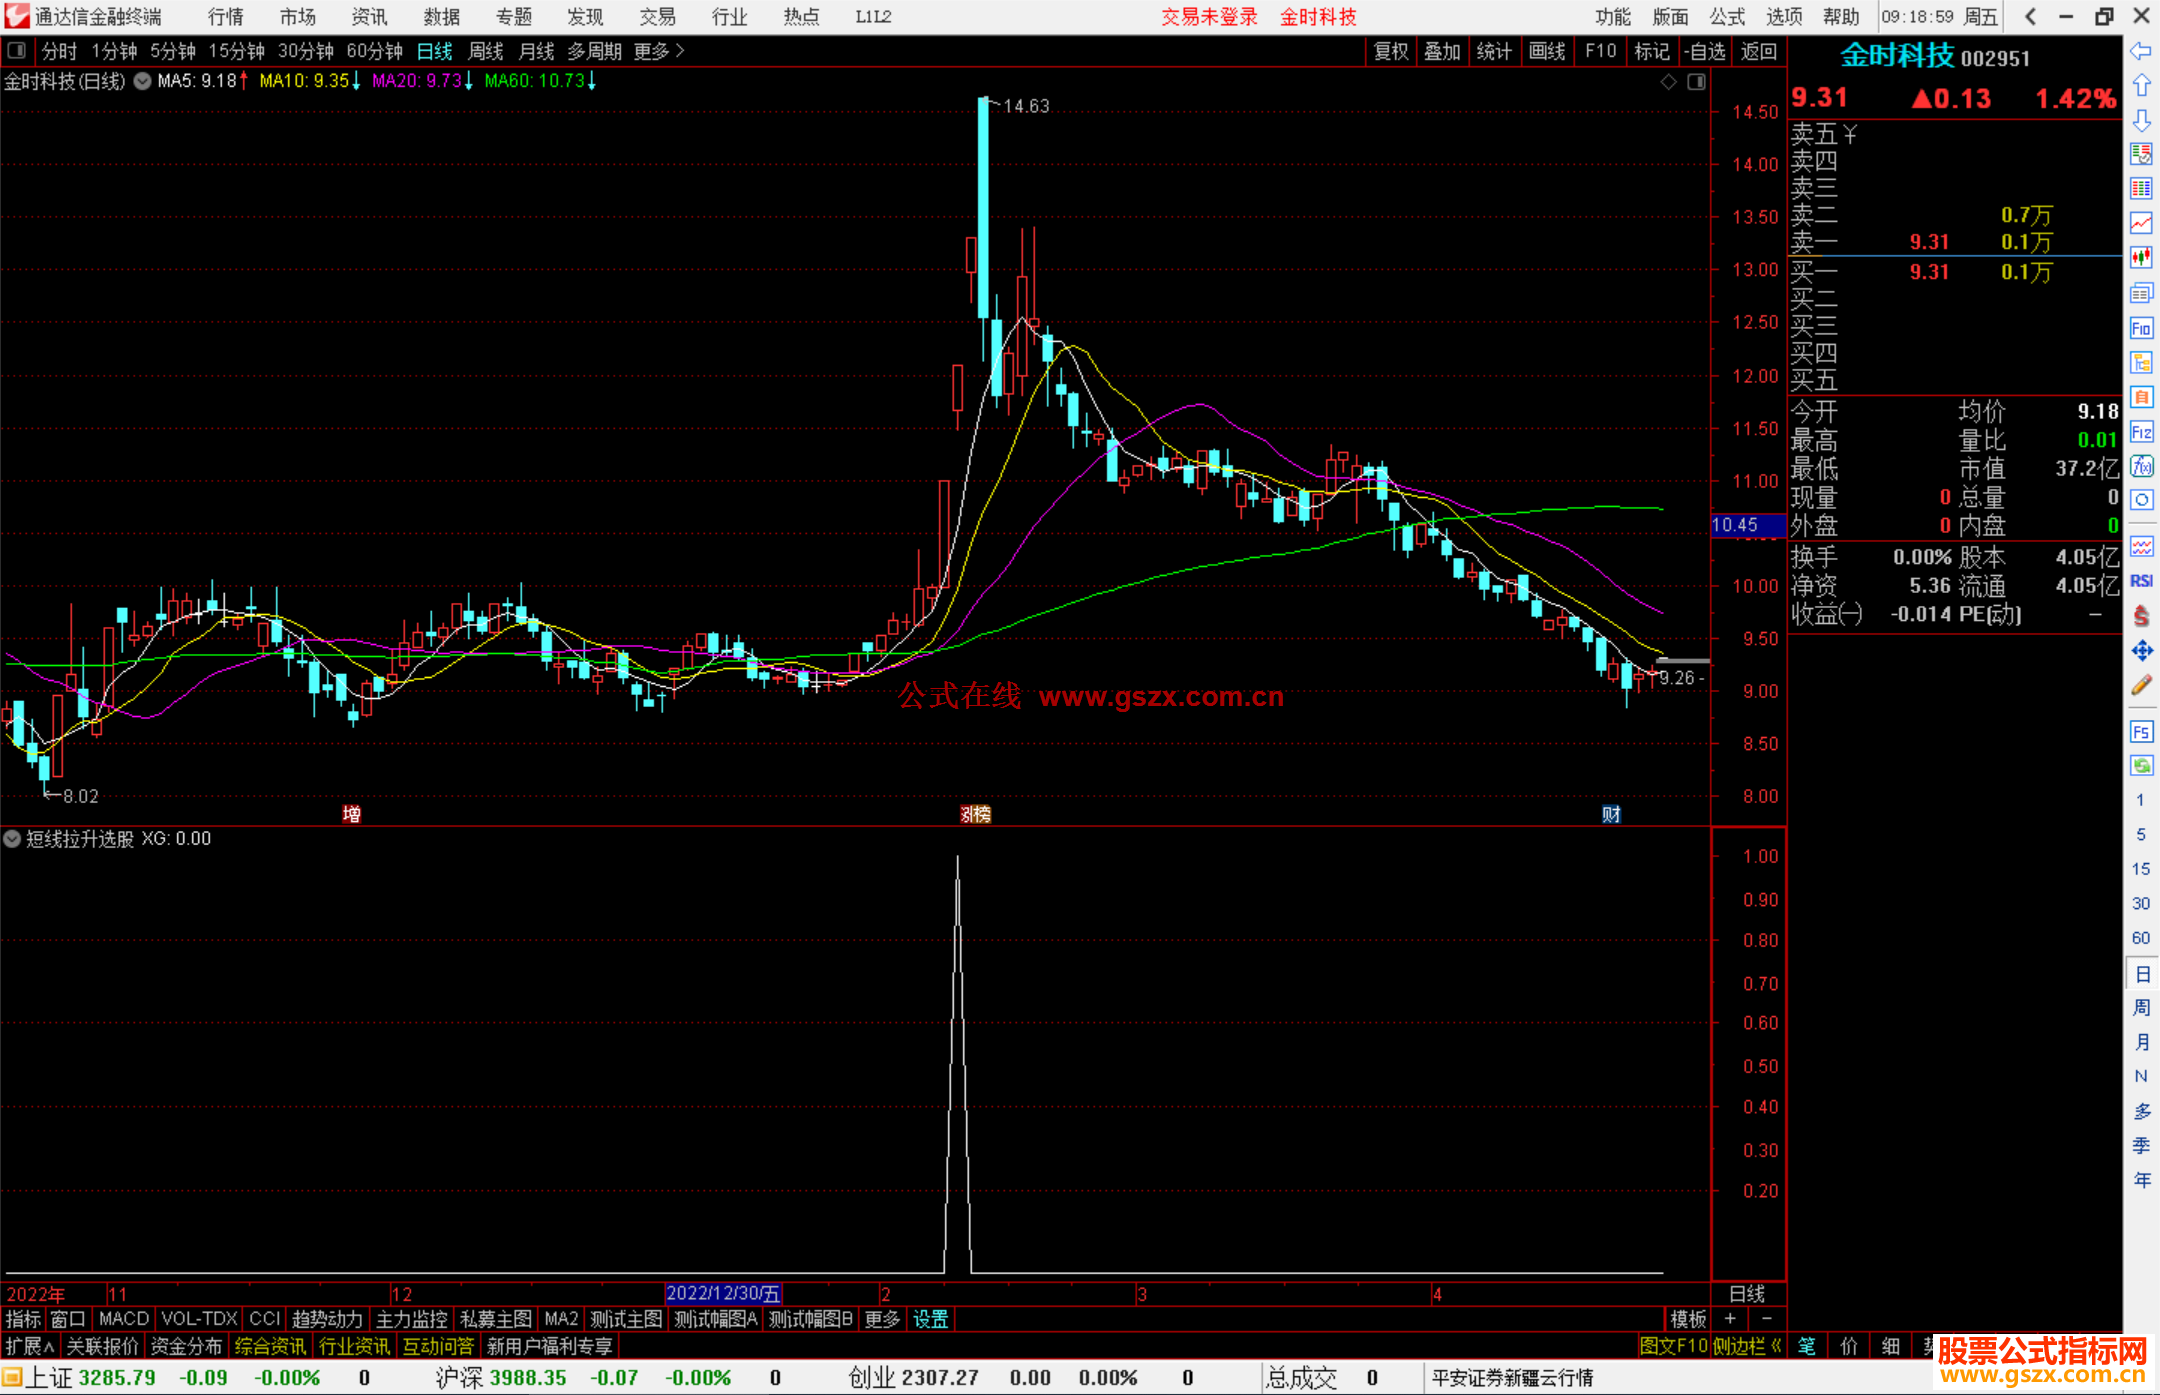Open the f(x) formula sidebar icon

click(x=2141, y=466)
